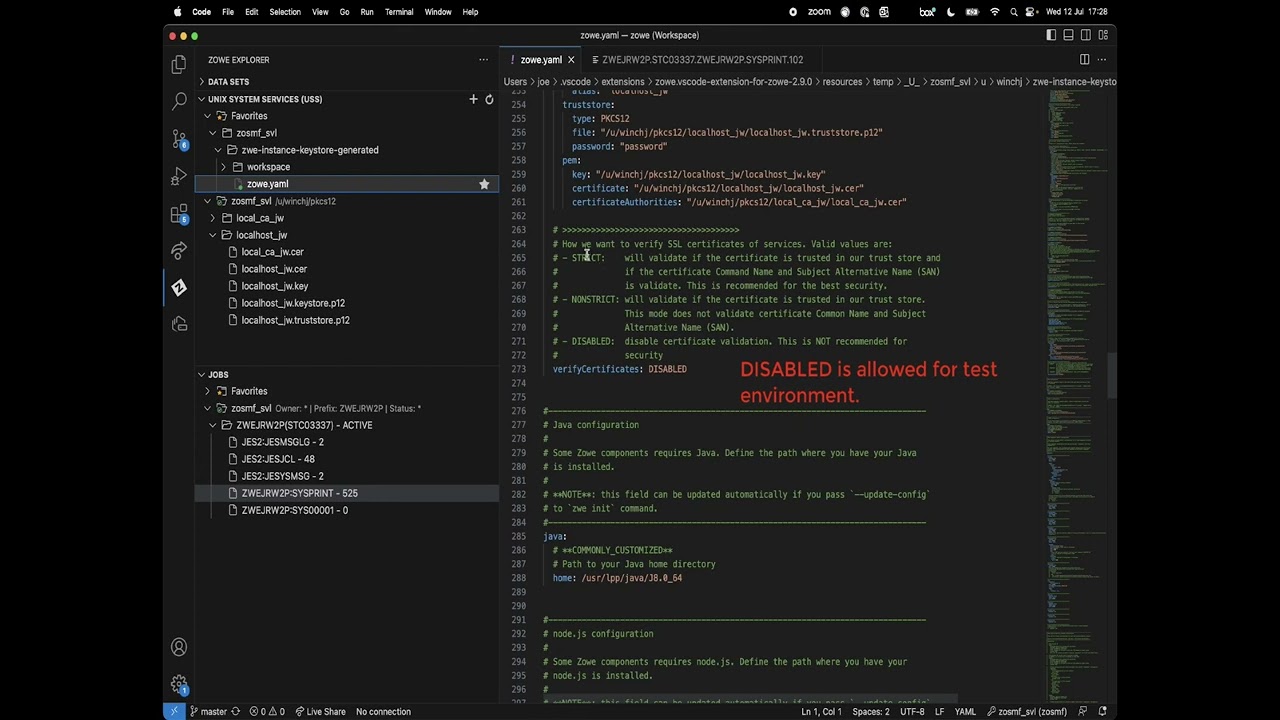Open the JES2:JESMSGLG - 2 spool file
Image resolution: width=1280 pixels, height=720 pixels.
point(282,442)
